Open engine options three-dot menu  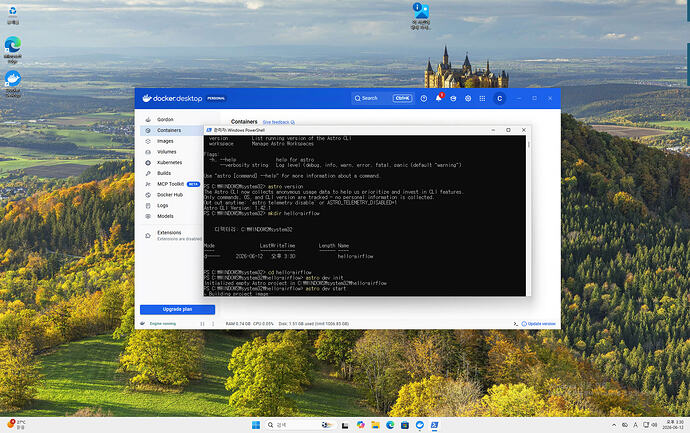213,324
